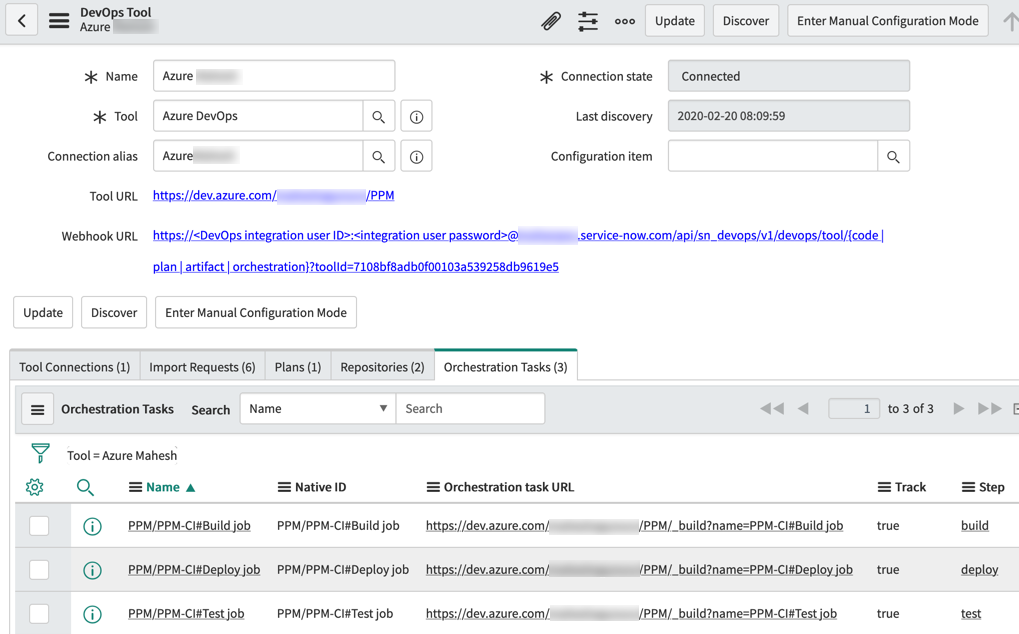Open the form context menu hamburger icon
Image resolution: width=1019 pixels, height=634 pixels.
tap(59, 21)
